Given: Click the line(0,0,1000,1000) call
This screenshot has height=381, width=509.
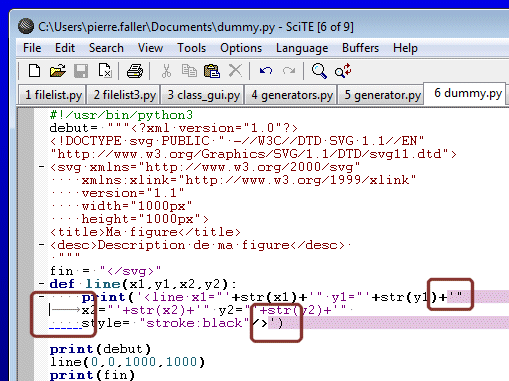Looking at the screenshot, I should click(x=127, y=362).
